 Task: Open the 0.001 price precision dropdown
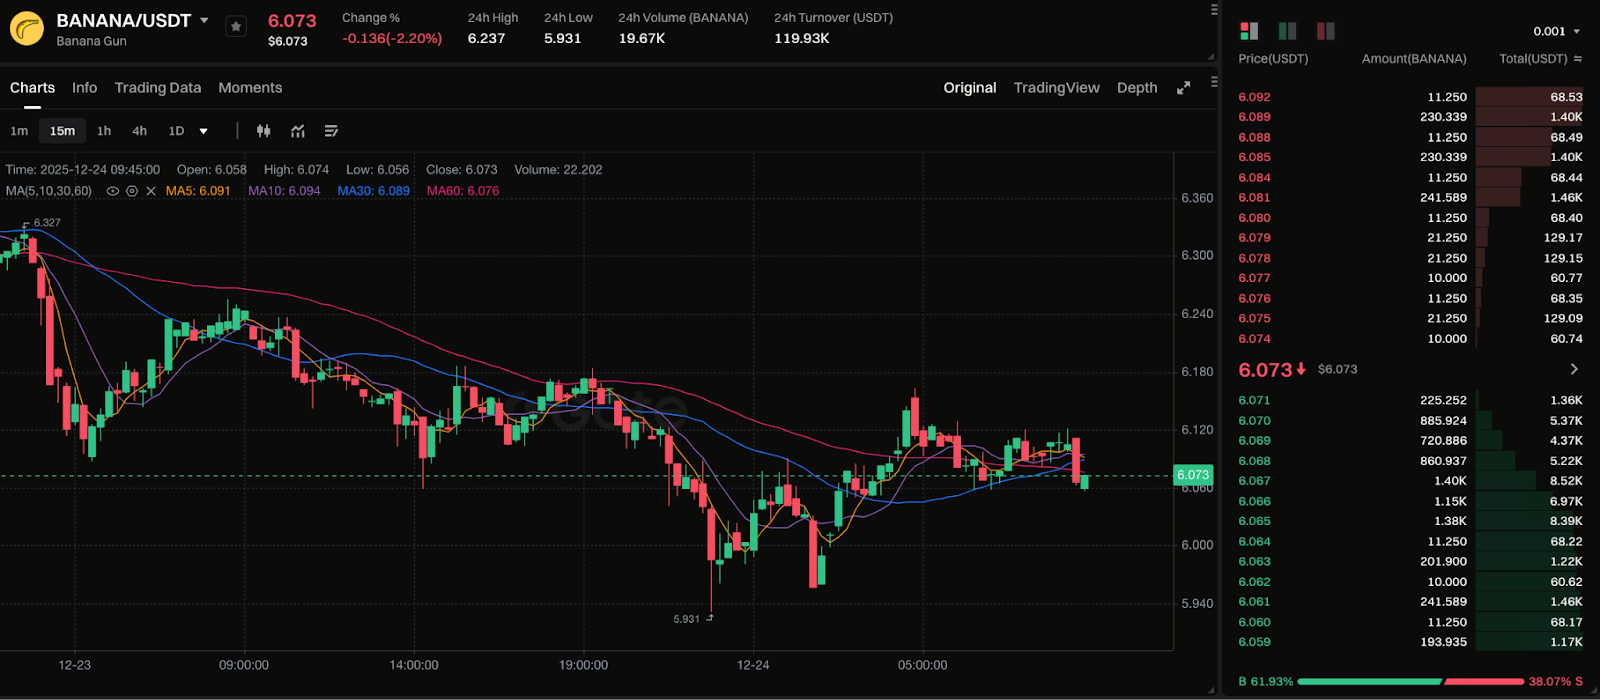1557,32
